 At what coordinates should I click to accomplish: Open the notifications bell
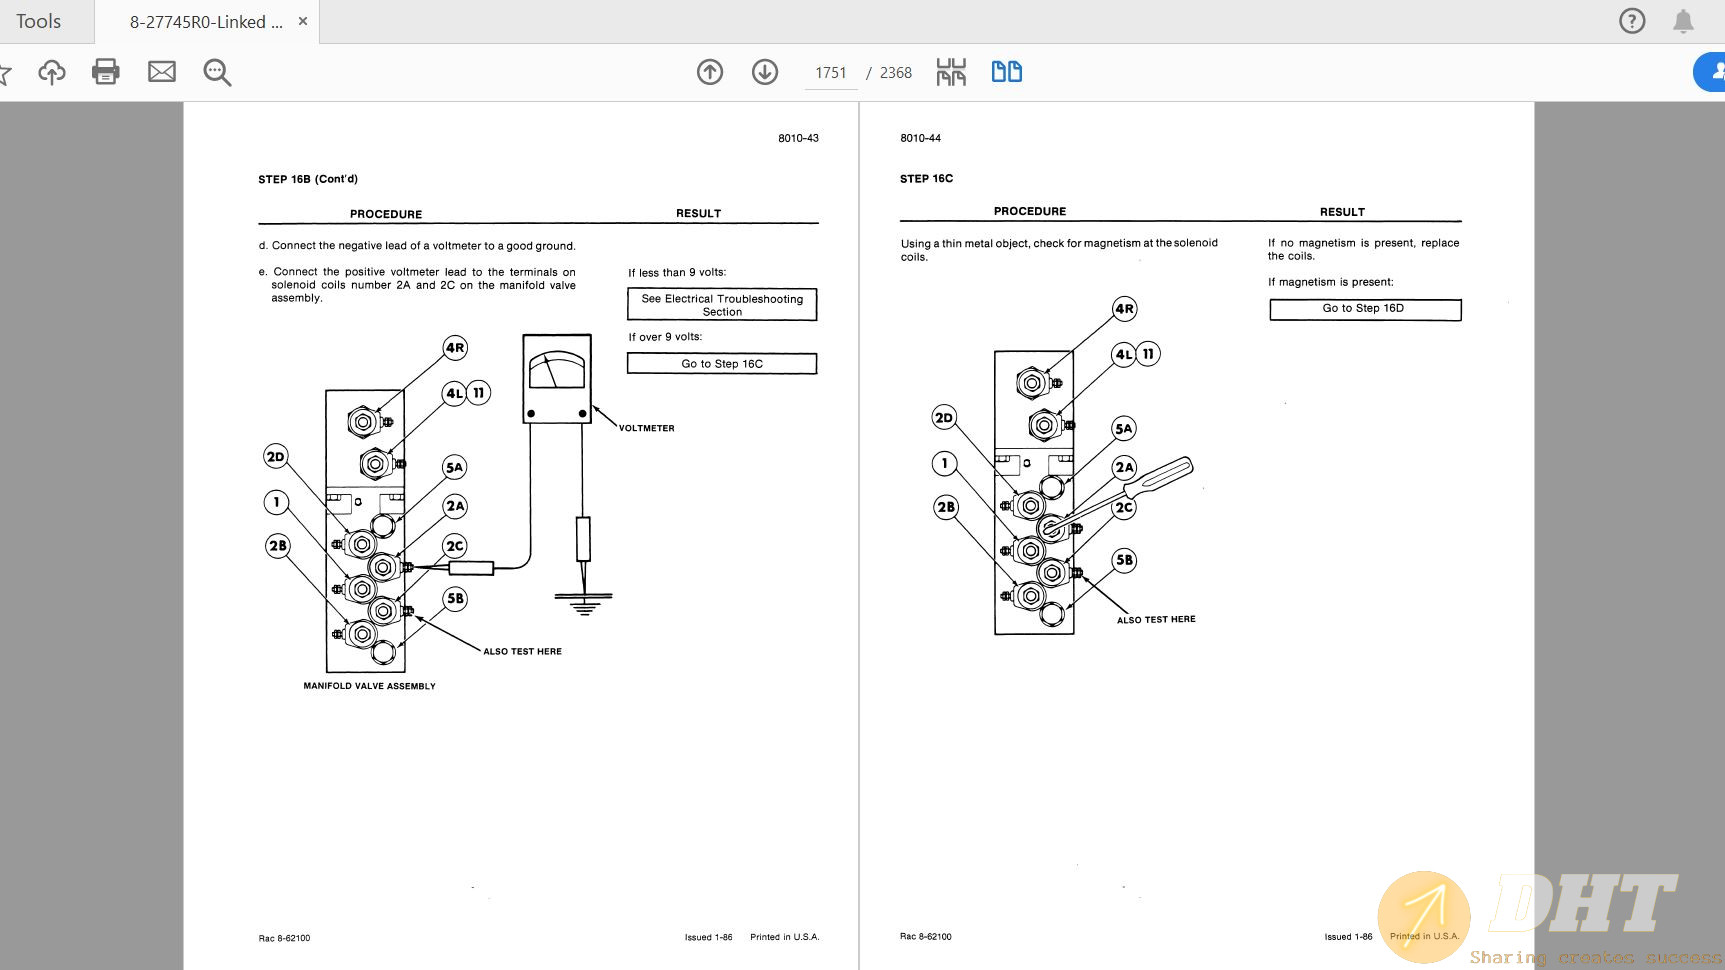pyautogui.click(x=1683, y=21)
